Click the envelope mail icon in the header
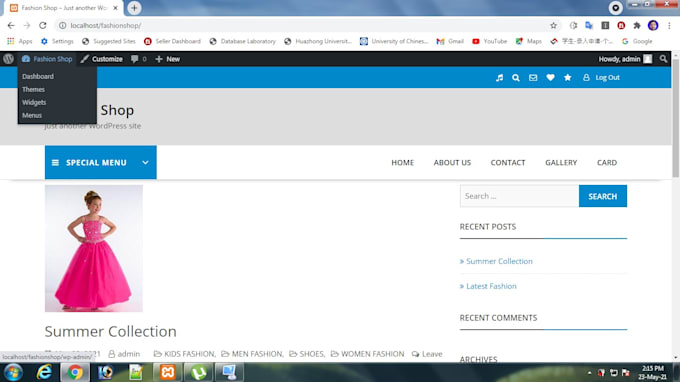This screenshot has width=680, height=382. coord(533,78)
